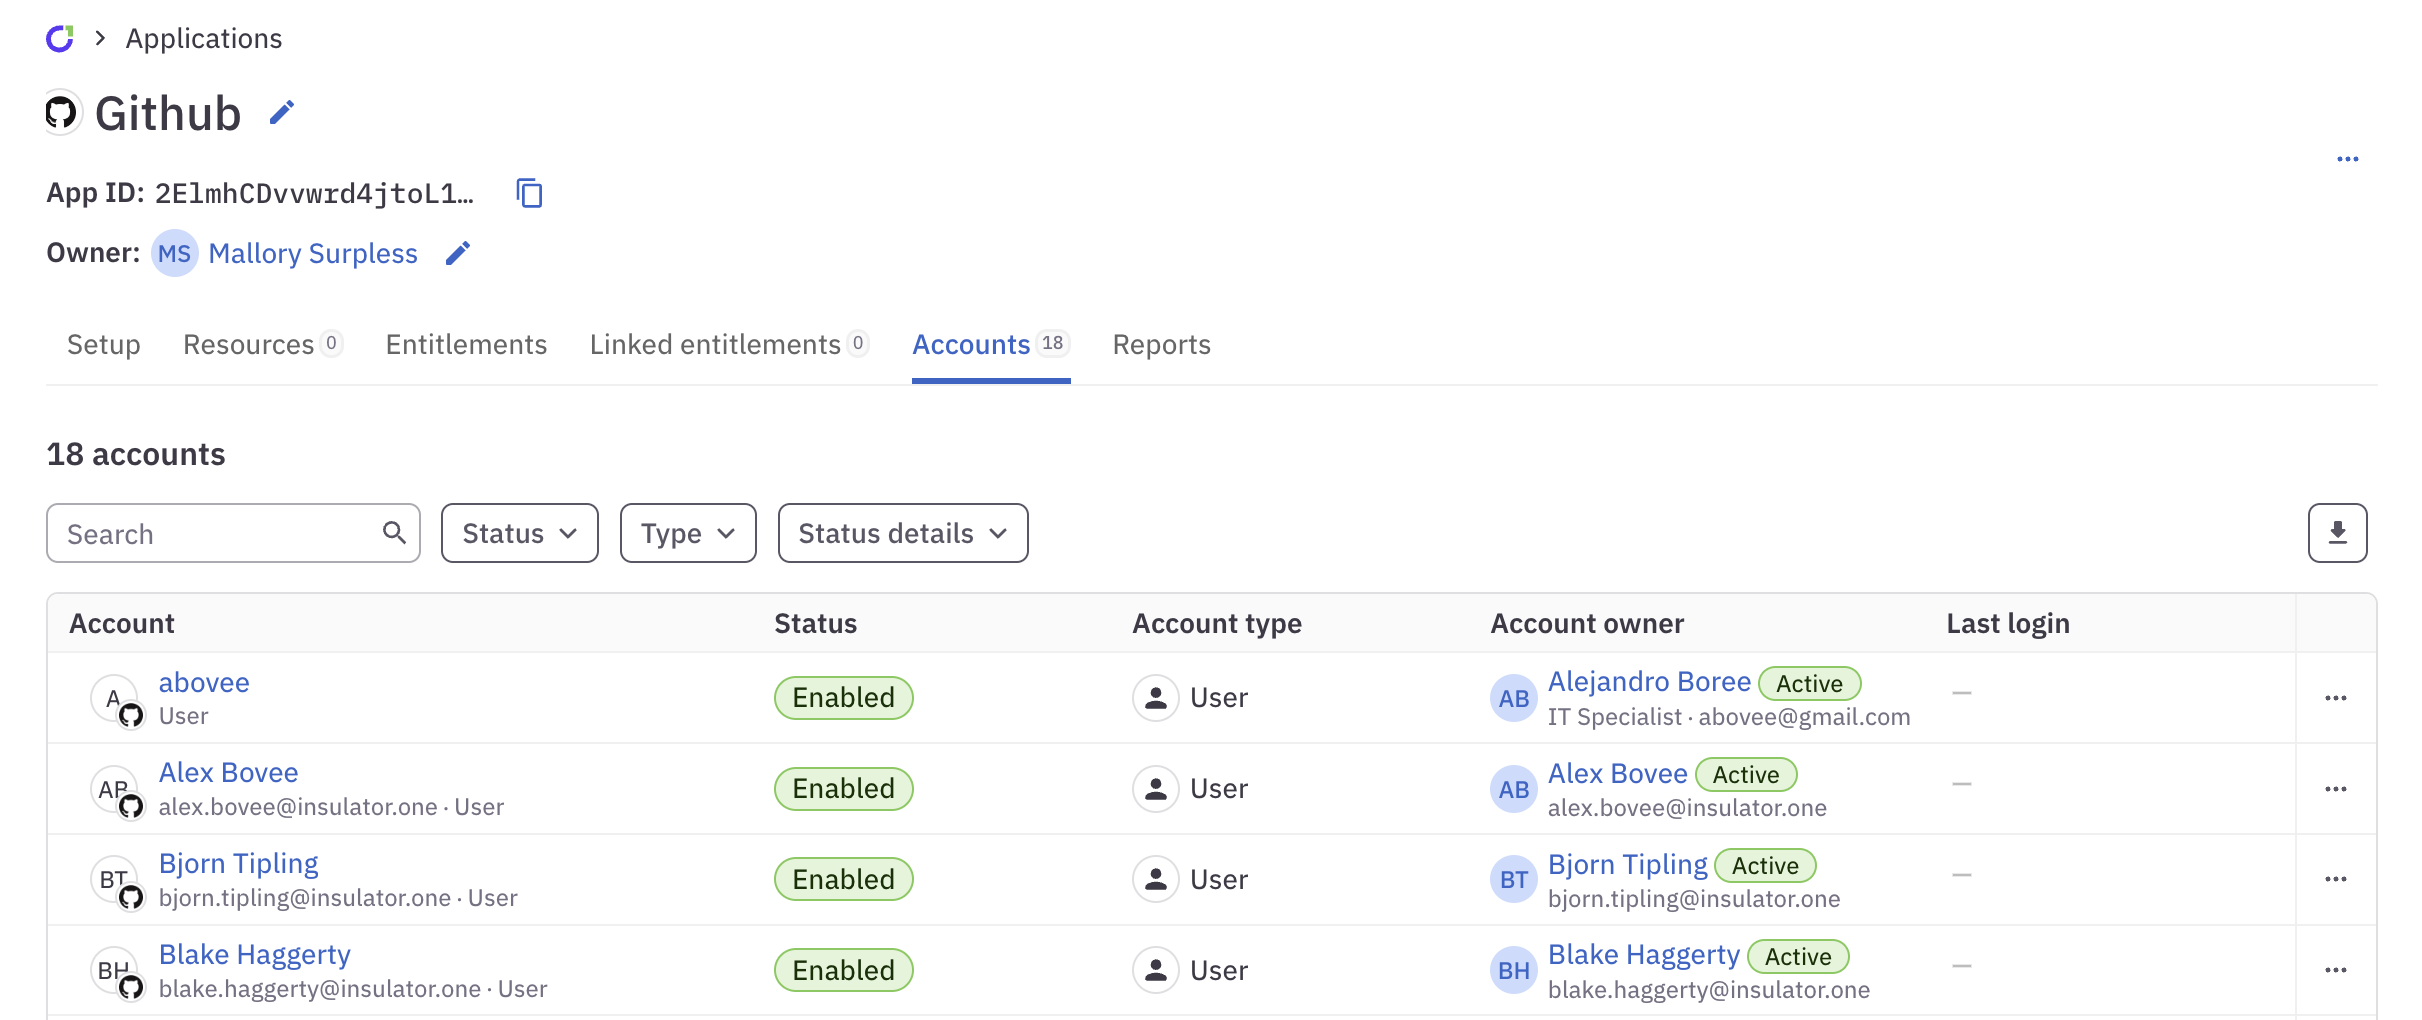Screen dimensions: 2422x1020
Task: Click the Status column header
Action: (x=815, y=623)
